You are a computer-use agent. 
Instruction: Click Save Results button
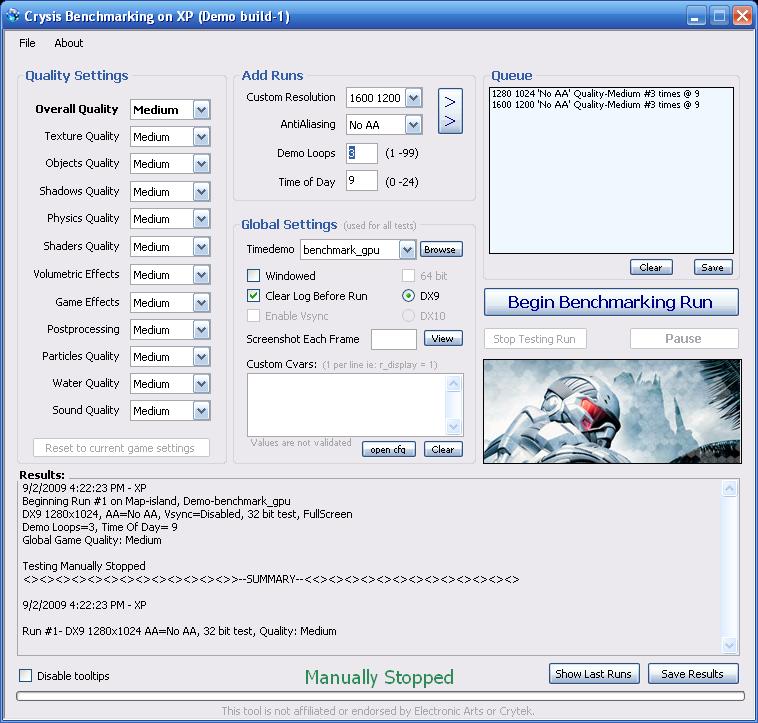coord(693,674)
